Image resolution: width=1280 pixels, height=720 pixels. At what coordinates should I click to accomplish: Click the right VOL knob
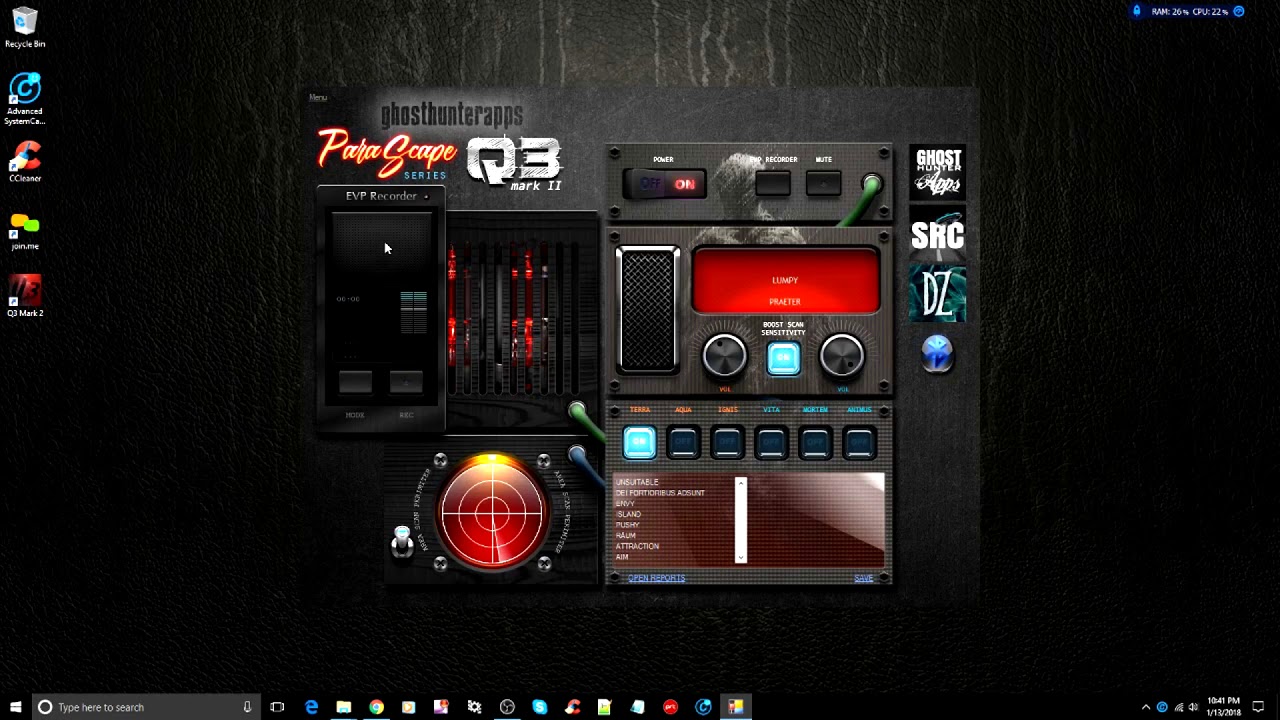tap(842, 356)
